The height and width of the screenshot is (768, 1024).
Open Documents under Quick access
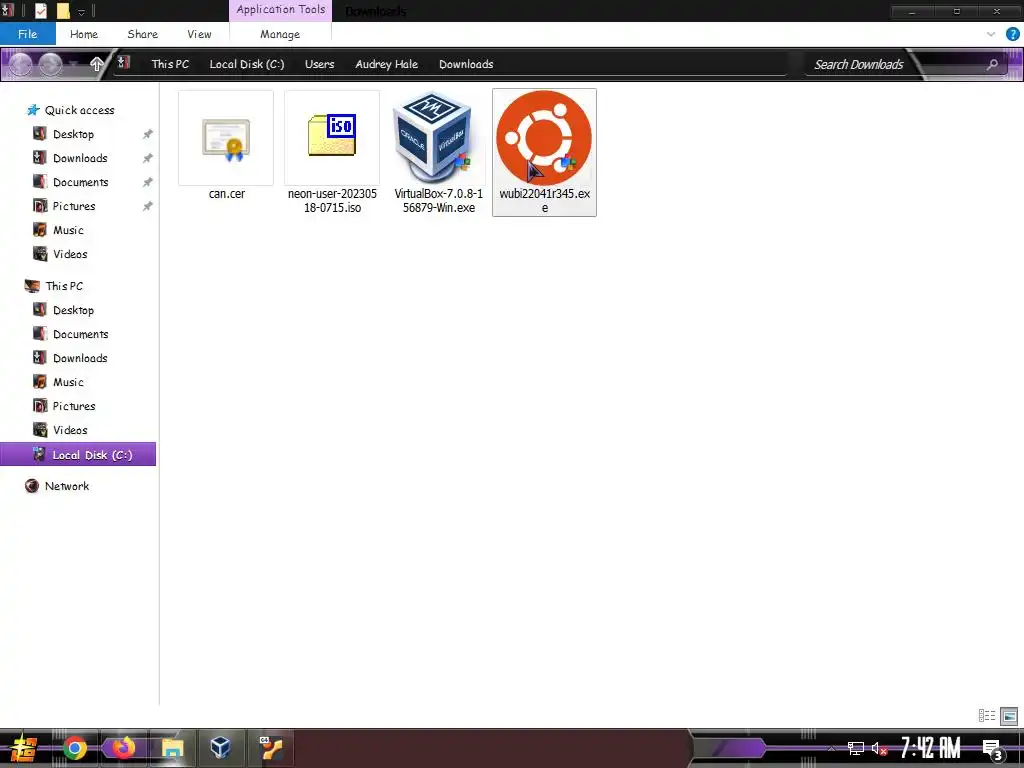78,182
